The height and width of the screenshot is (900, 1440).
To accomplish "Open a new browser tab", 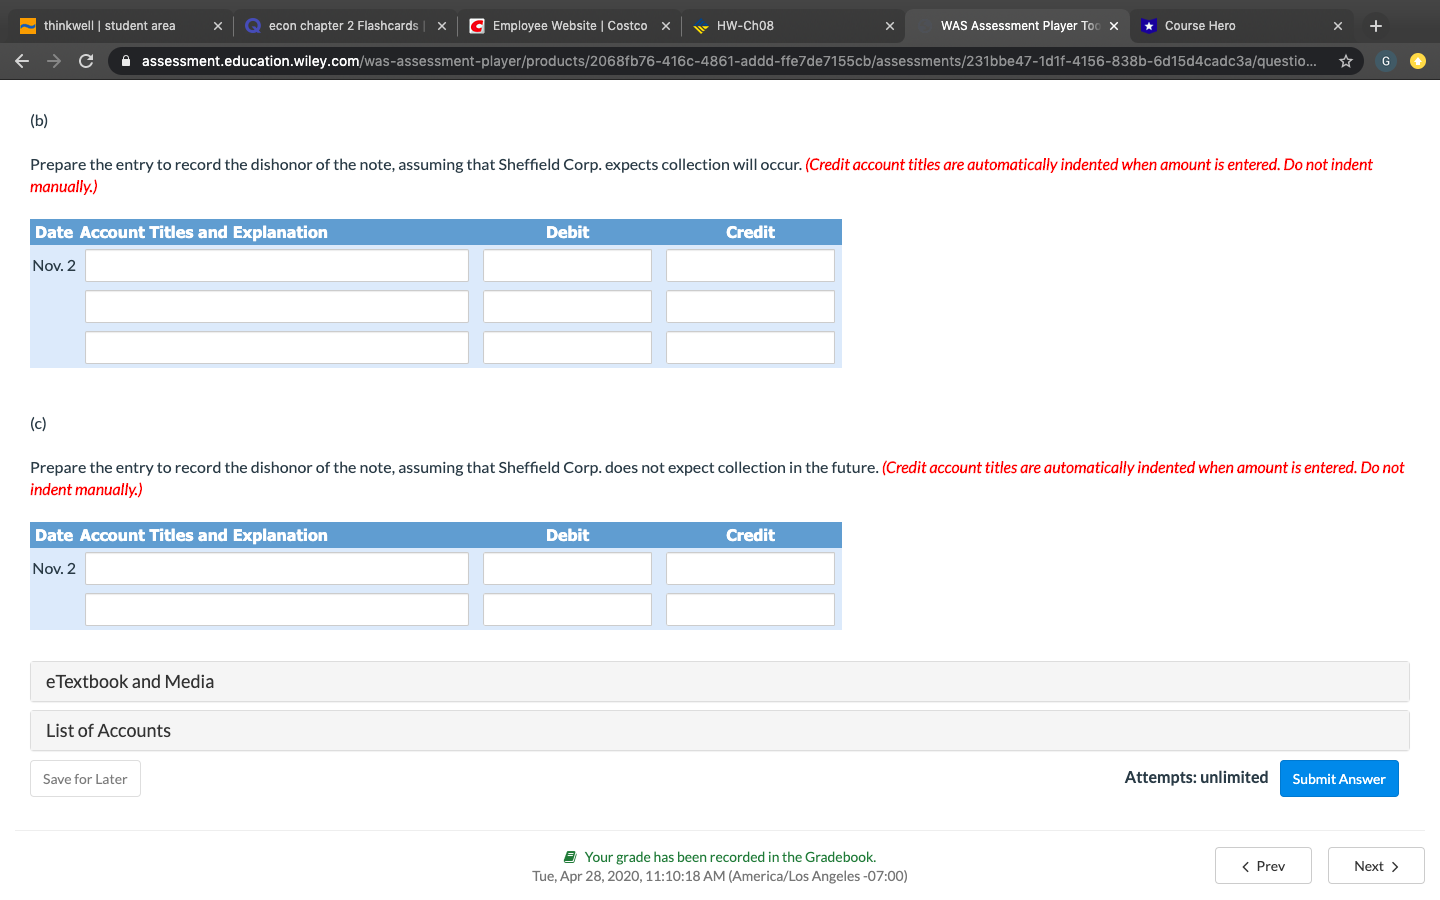I will click(1376, 26).
